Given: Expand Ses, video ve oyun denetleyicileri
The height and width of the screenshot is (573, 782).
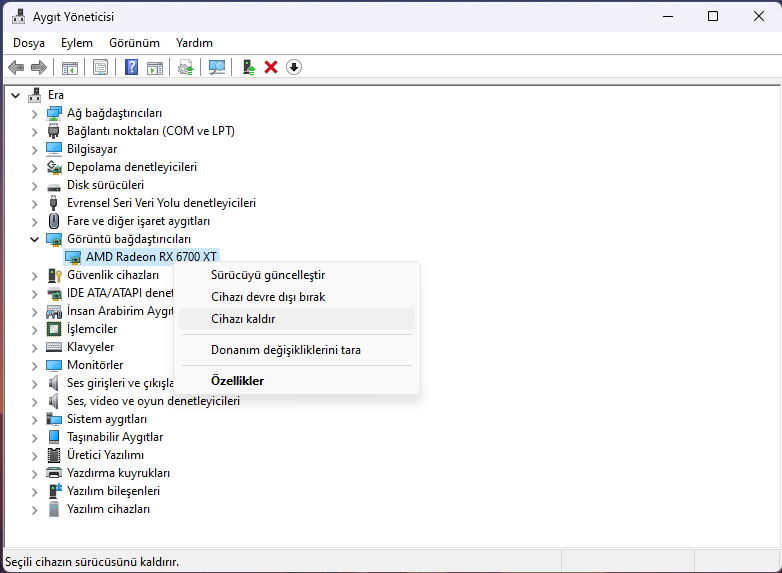Looking at the screenshot, I should pos(34,401).
